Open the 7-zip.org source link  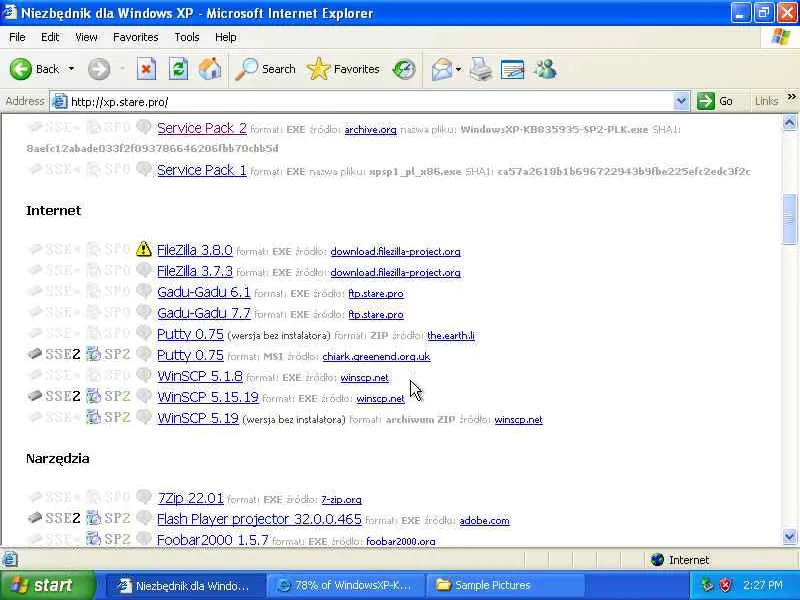pyautogui.click(x=341, y=499)
